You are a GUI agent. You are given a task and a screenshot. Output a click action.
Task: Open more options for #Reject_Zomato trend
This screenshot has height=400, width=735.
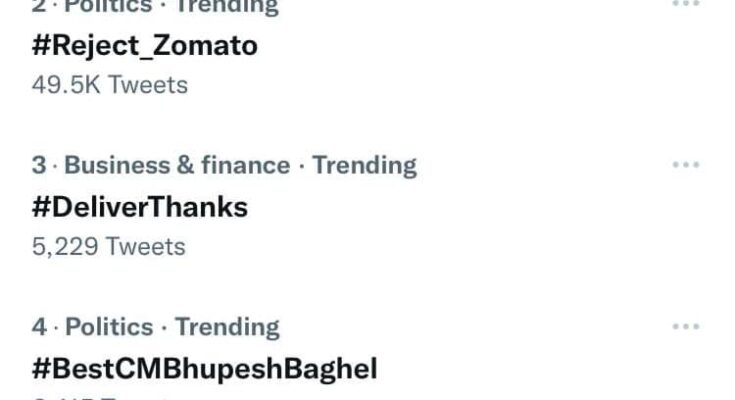coord(685,4)
